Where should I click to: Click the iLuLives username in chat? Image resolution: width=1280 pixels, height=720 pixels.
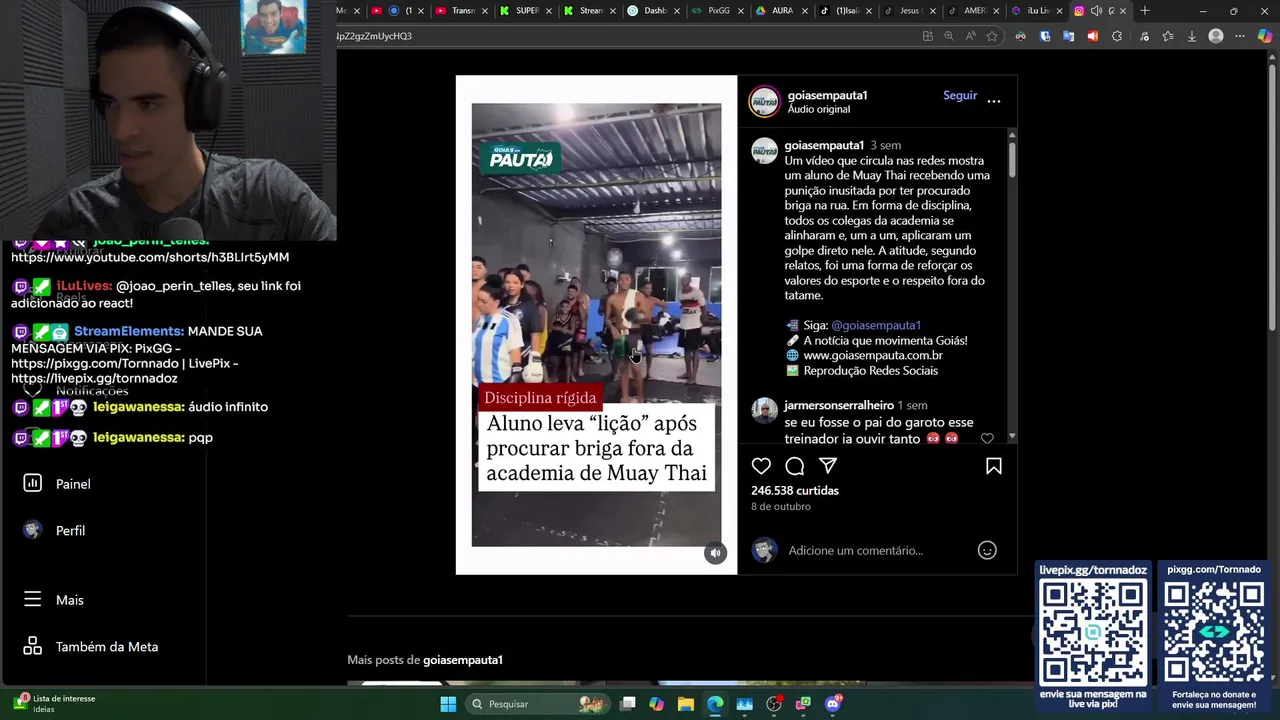(84, 286)
